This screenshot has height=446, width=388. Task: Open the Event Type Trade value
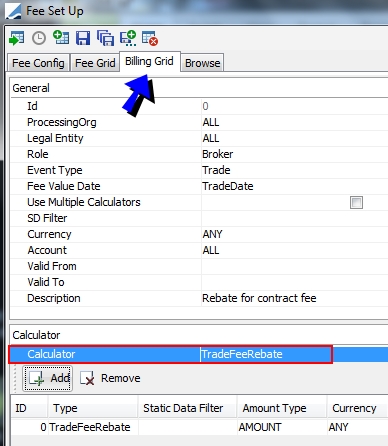coord(295,170)
